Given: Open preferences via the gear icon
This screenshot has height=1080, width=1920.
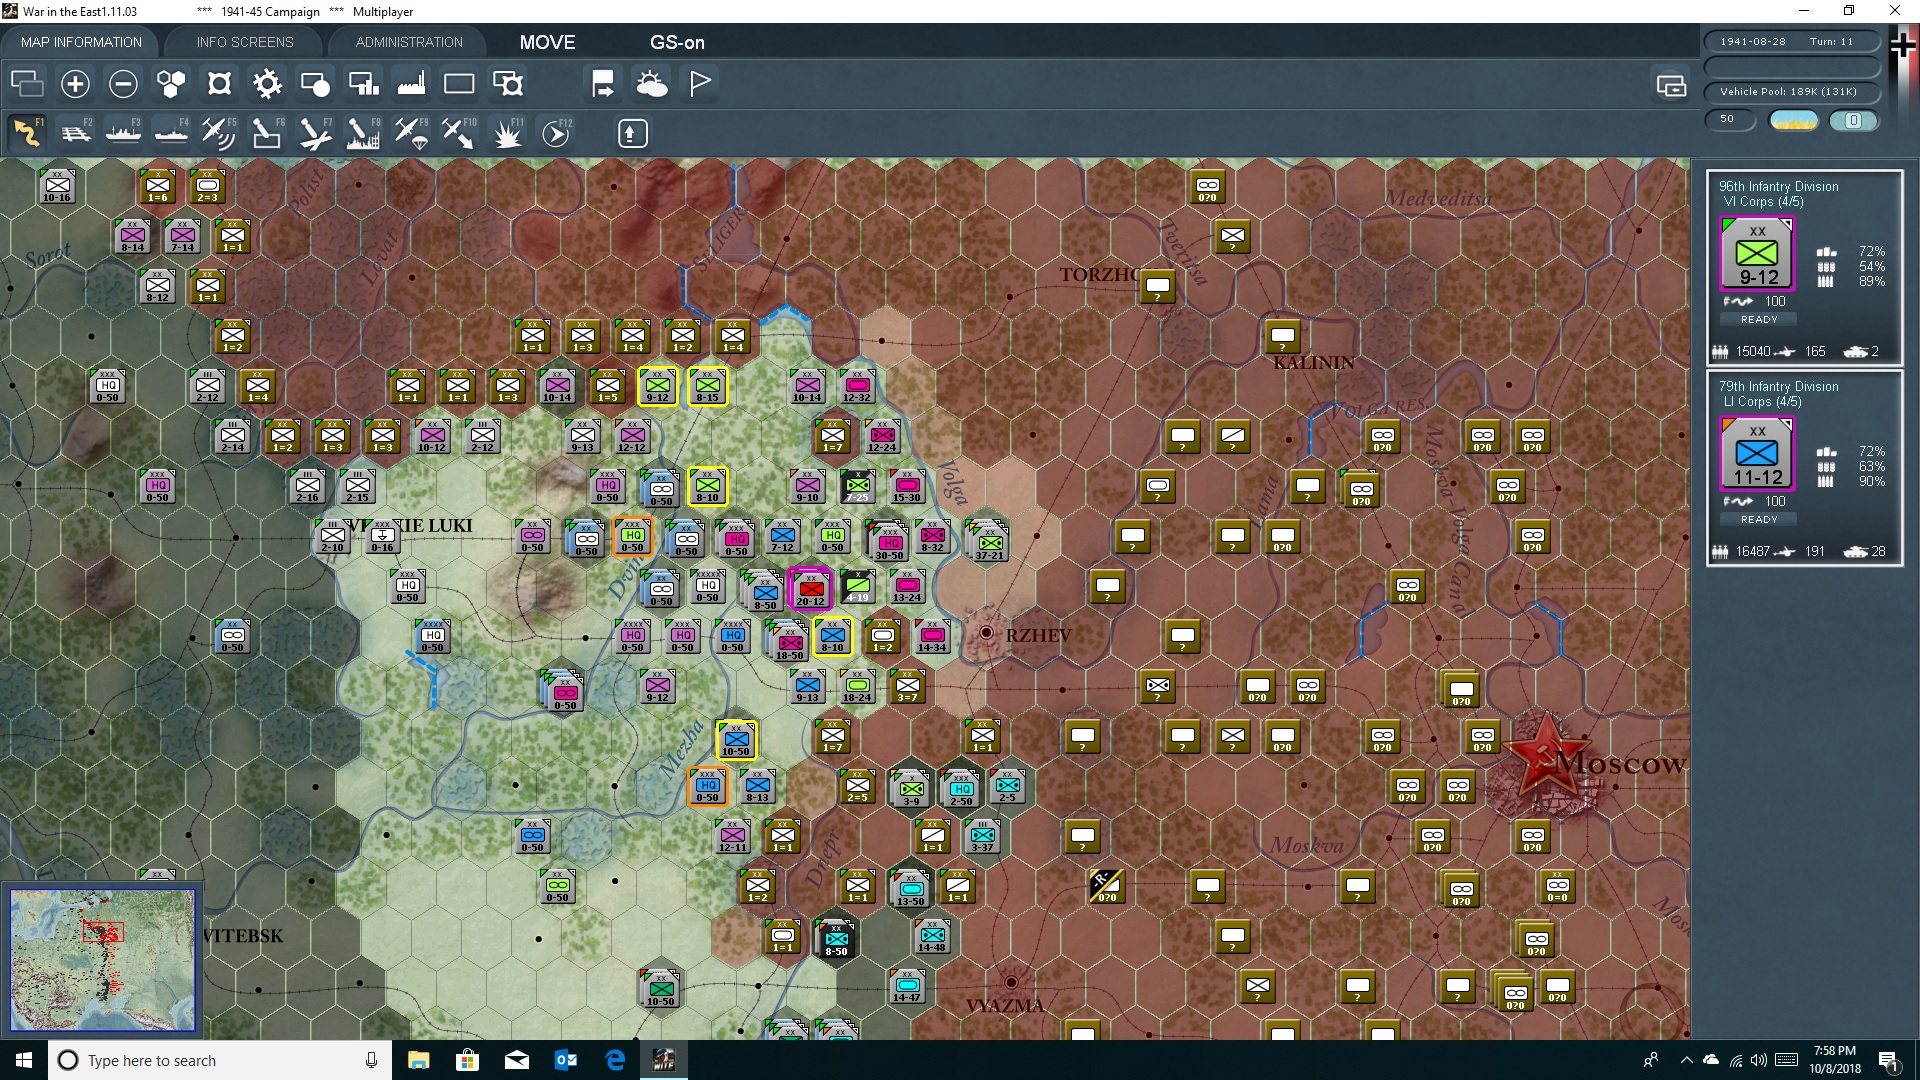Looking at the screenshot, I should click(267, 84).
